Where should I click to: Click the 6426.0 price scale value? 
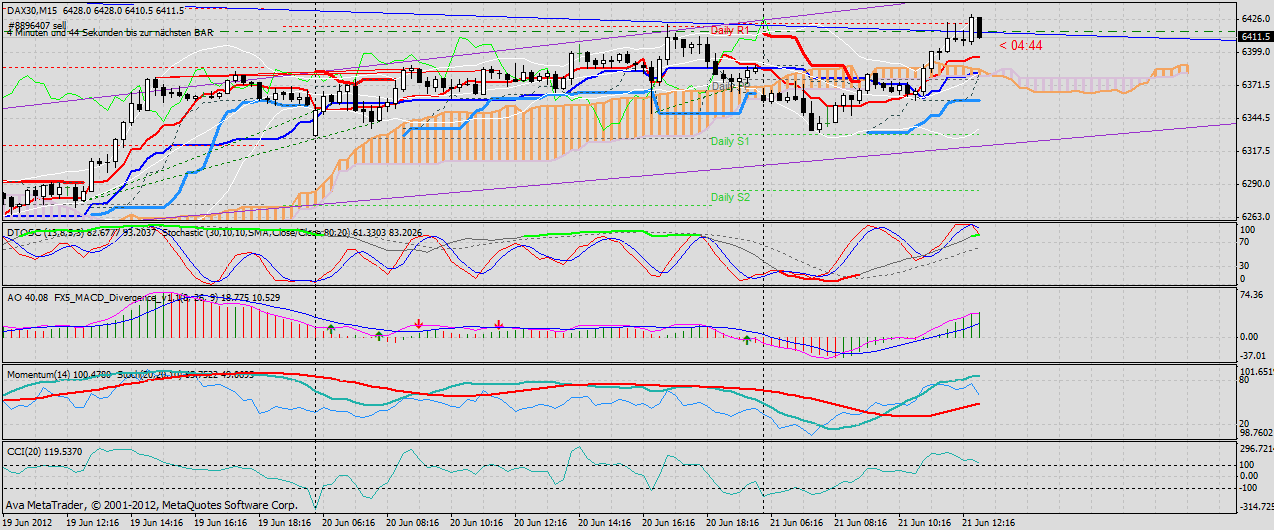pos(1255,19)
